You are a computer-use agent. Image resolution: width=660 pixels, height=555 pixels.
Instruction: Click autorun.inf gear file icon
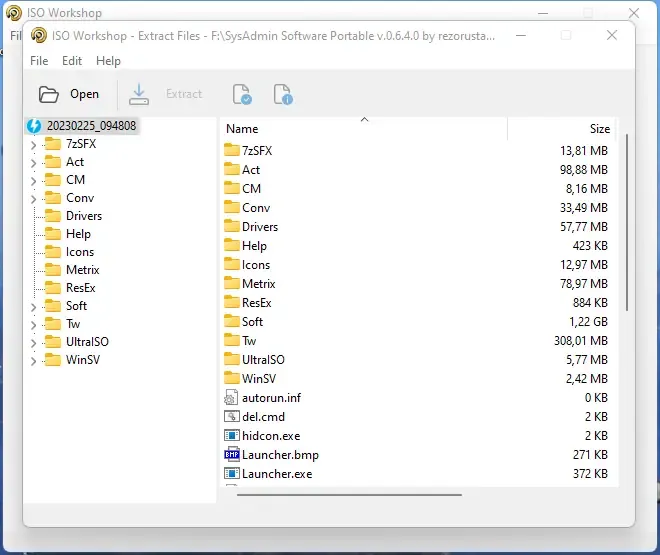coord(231,397)
